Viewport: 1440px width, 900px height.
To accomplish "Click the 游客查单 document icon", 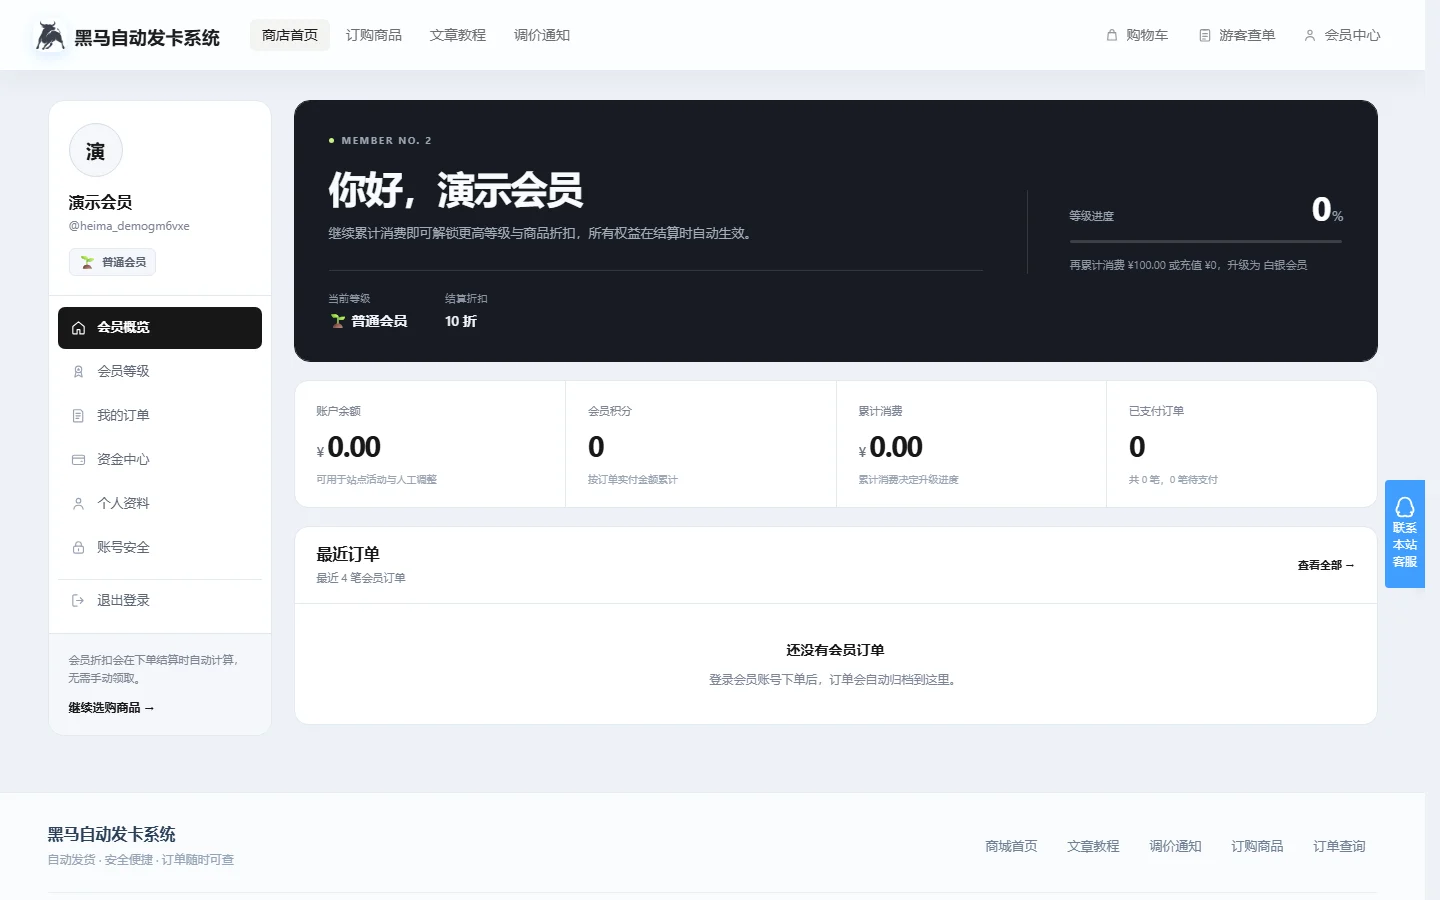I will [x=1205, y=35].
